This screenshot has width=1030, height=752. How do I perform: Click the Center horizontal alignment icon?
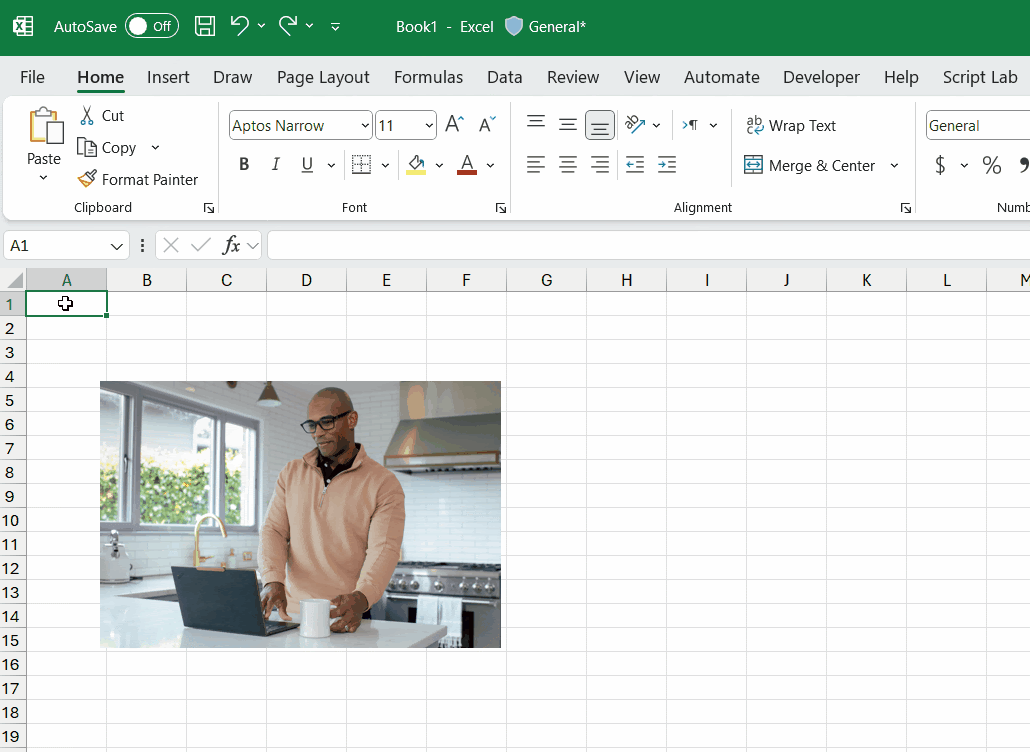click(568, 165)
